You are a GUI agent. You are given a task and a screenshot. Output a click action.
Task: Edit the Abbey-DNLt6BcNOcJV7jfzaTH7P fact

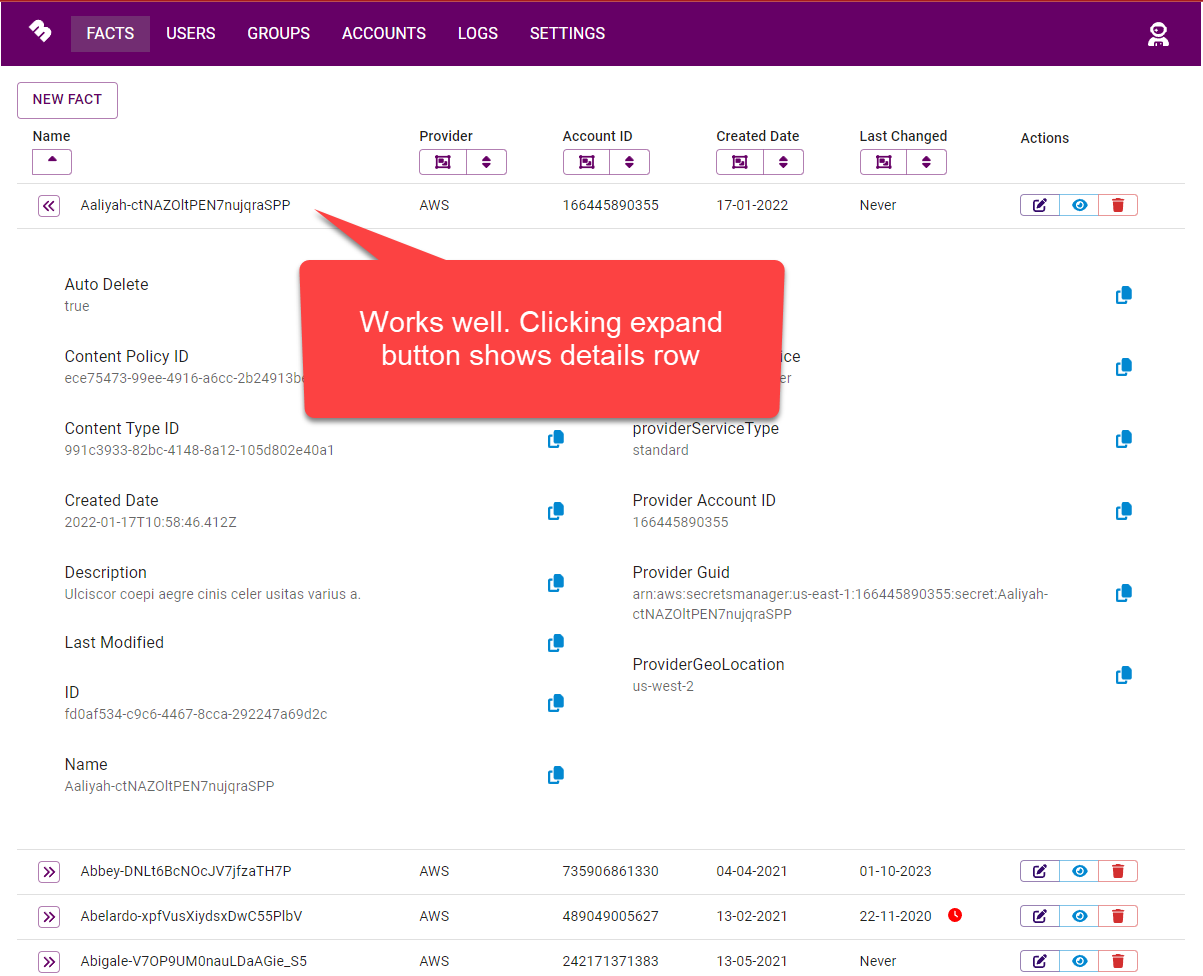(x=1040, y=871)
